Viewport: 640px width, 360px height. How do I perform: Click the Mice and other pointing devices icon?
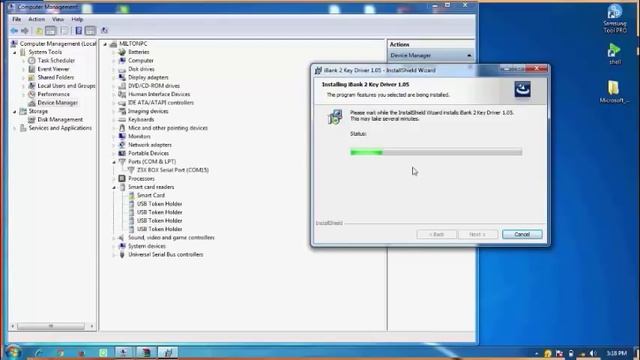[x=122, y=128]
